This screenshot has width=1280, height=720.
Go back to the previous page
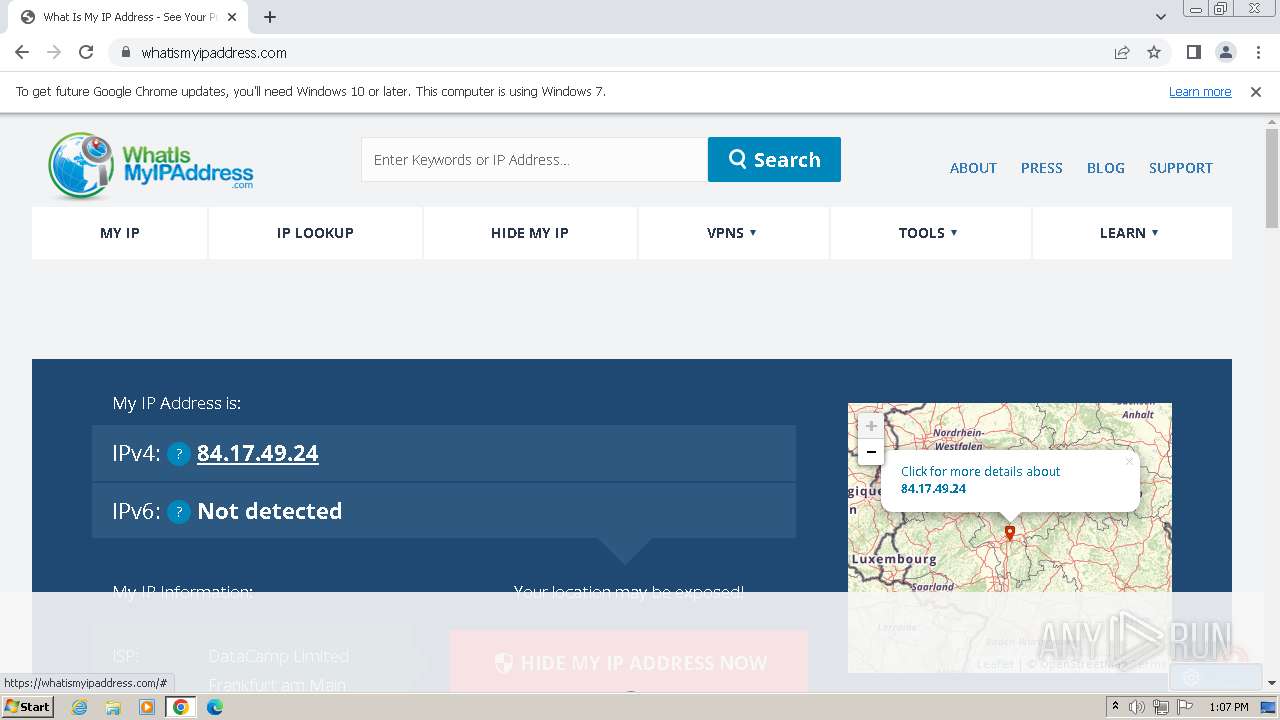pos(22,53)
